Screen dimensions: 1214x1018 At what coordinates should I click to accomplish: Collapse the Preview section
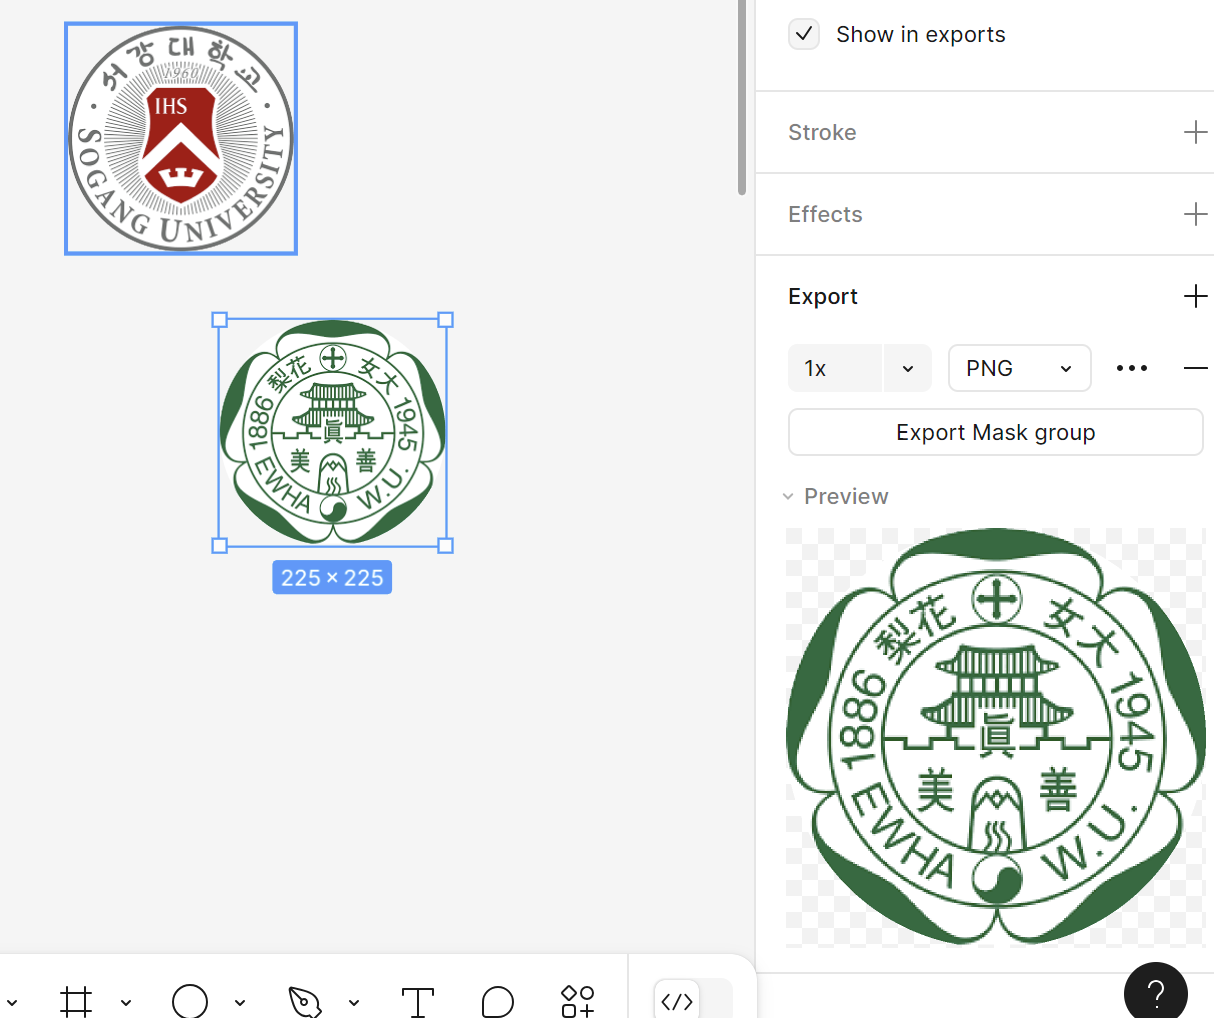(x=788, y=496)
